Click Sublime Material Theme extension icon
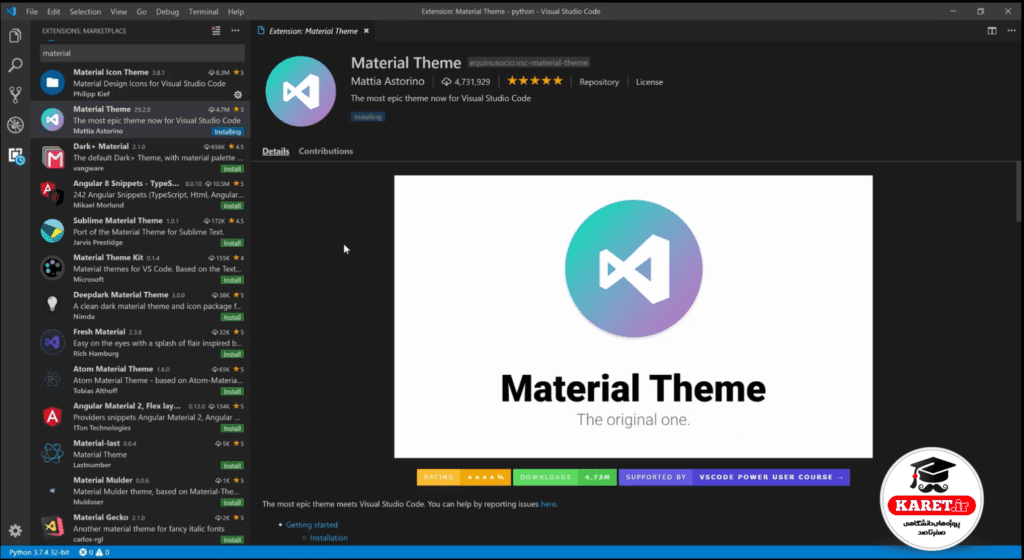 (x=52, y=231)
